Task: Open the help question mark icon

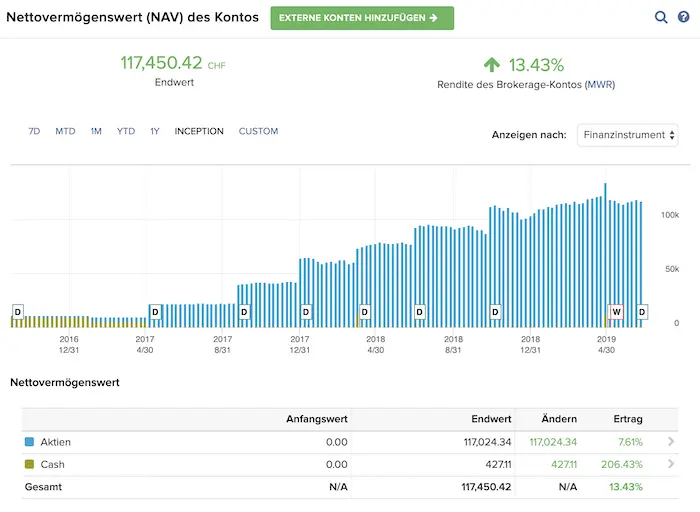Action: tap(684, 17)
